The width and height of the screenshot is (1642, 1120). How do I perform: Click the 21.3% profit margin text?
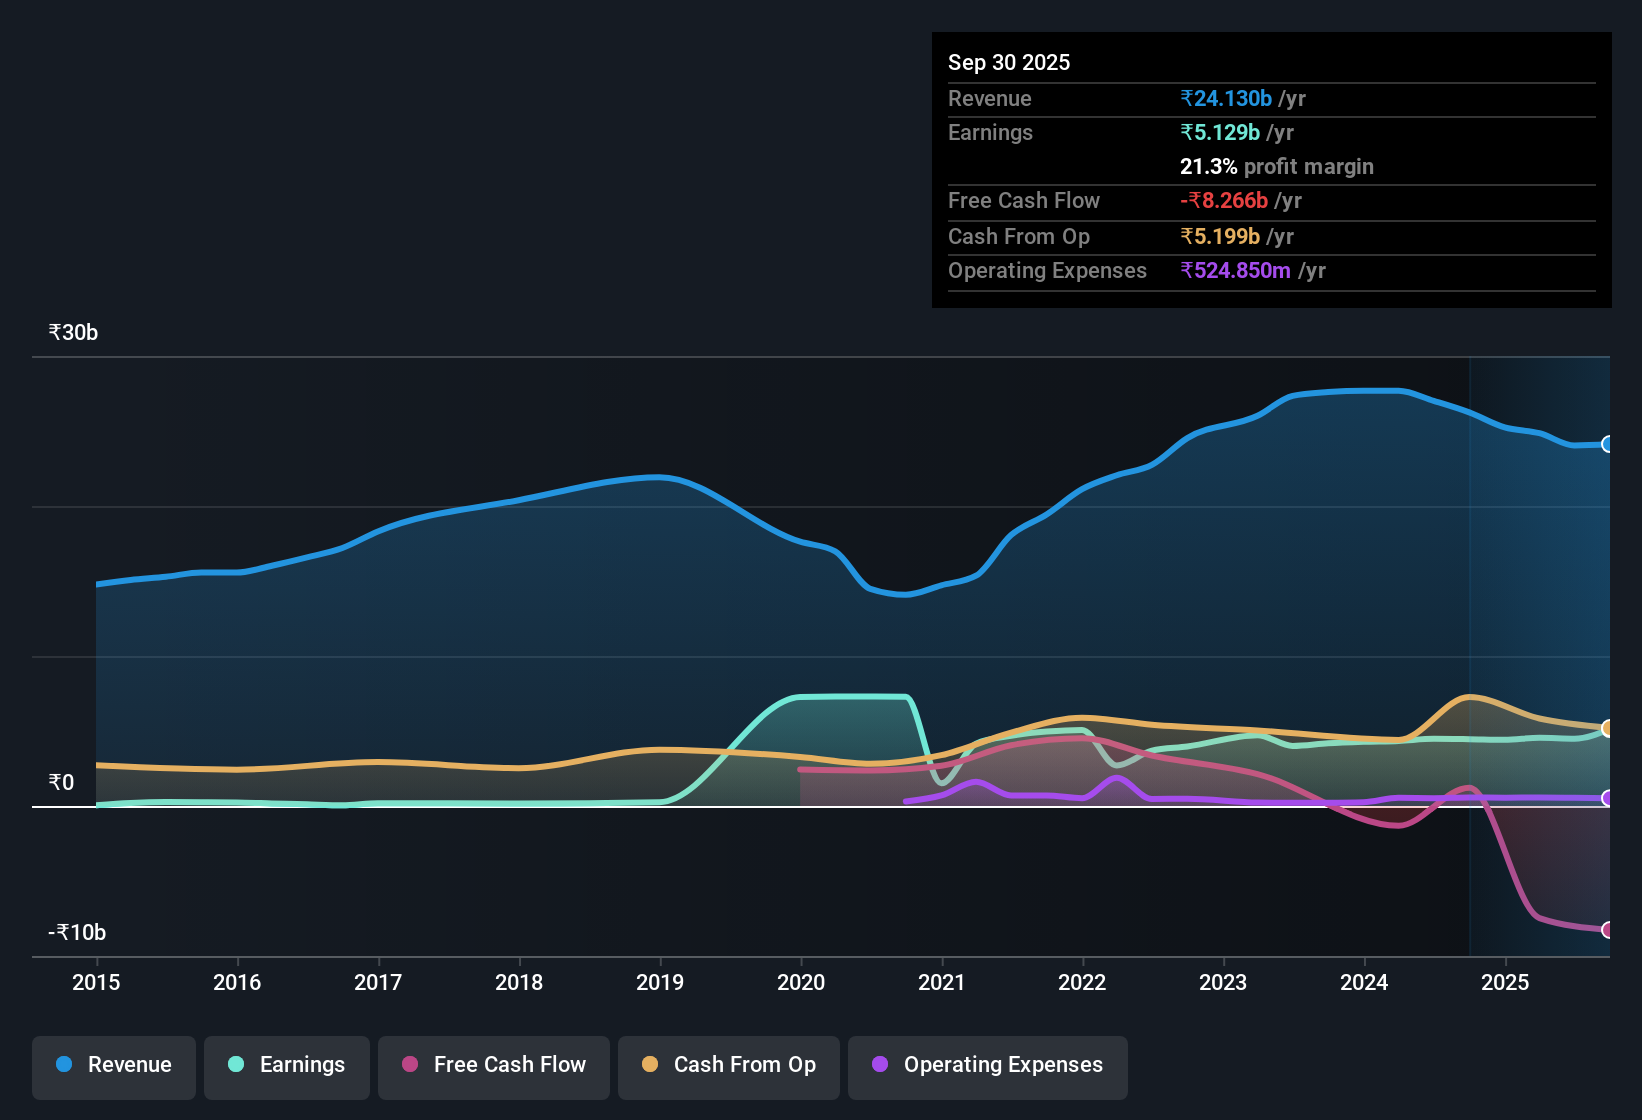click(x=1276, y=166)
